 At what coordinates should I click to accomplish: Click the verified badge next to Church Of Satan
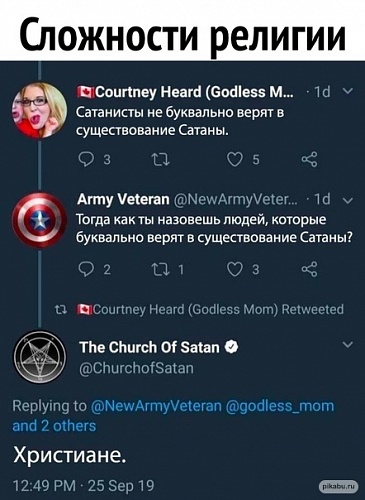tap(232, 347)
